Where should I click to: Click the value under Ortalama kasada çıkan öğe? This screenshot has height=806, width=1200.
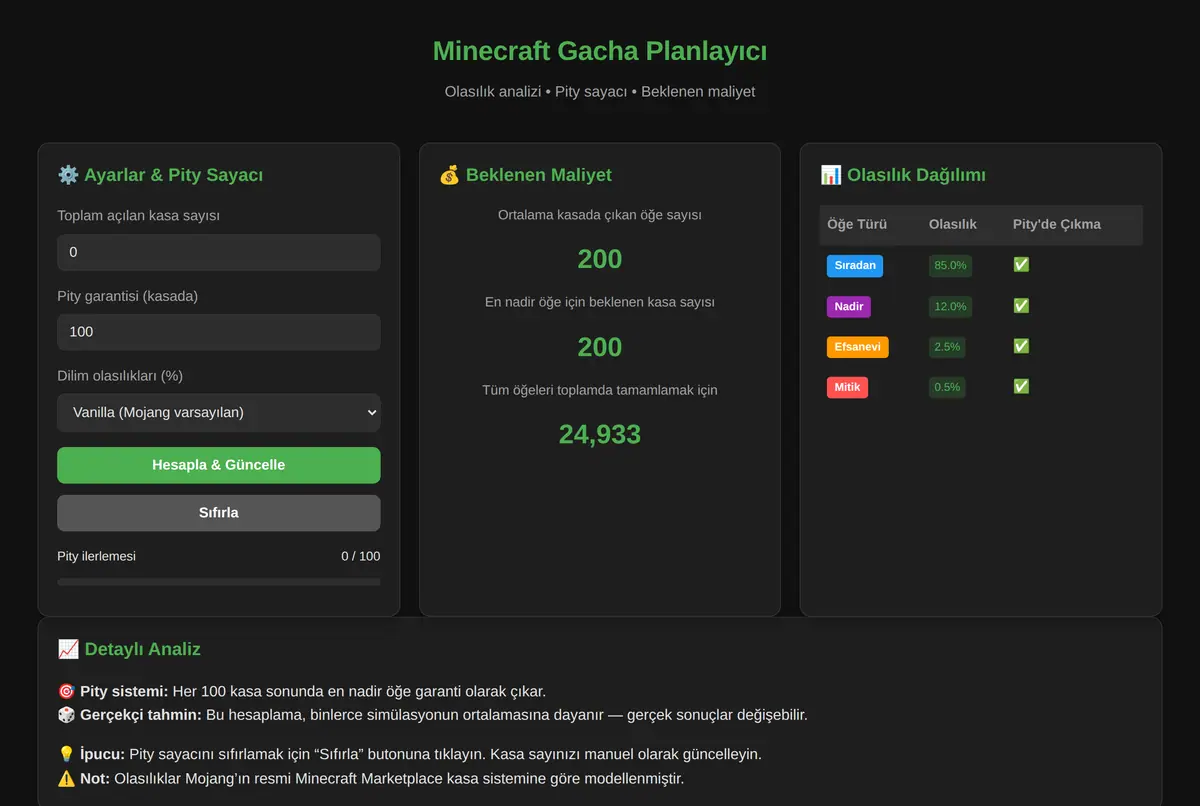600,259
